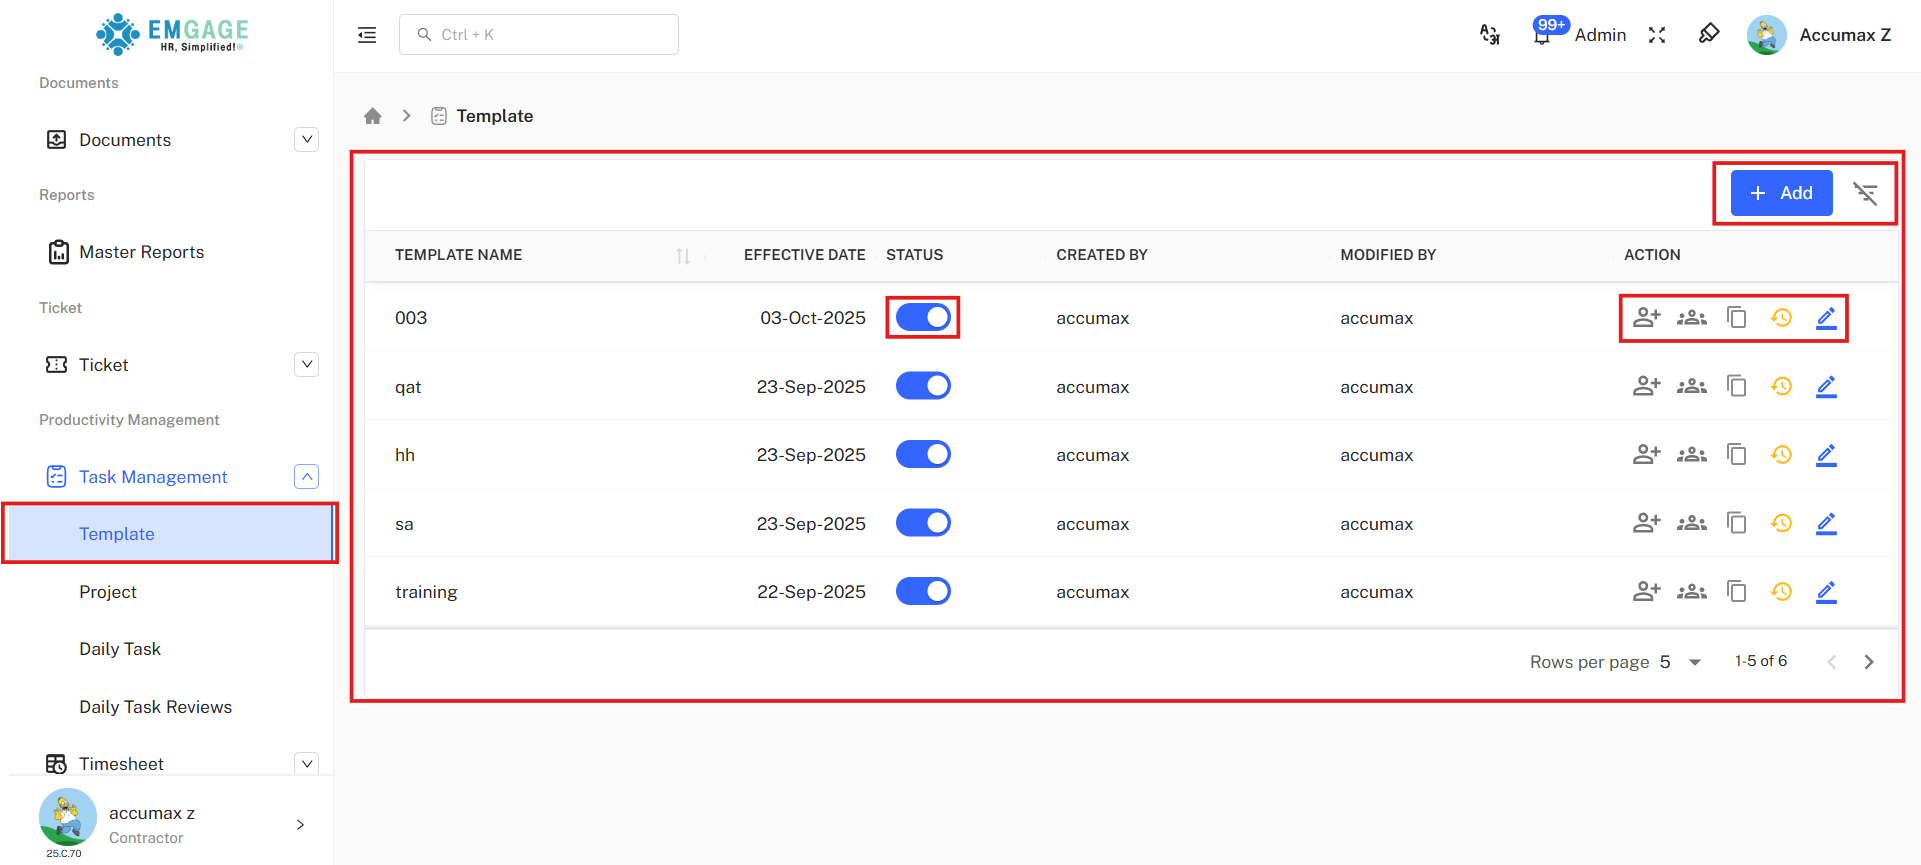
Task: Select Project from the sidebar menu
Action: coord(108,592)
